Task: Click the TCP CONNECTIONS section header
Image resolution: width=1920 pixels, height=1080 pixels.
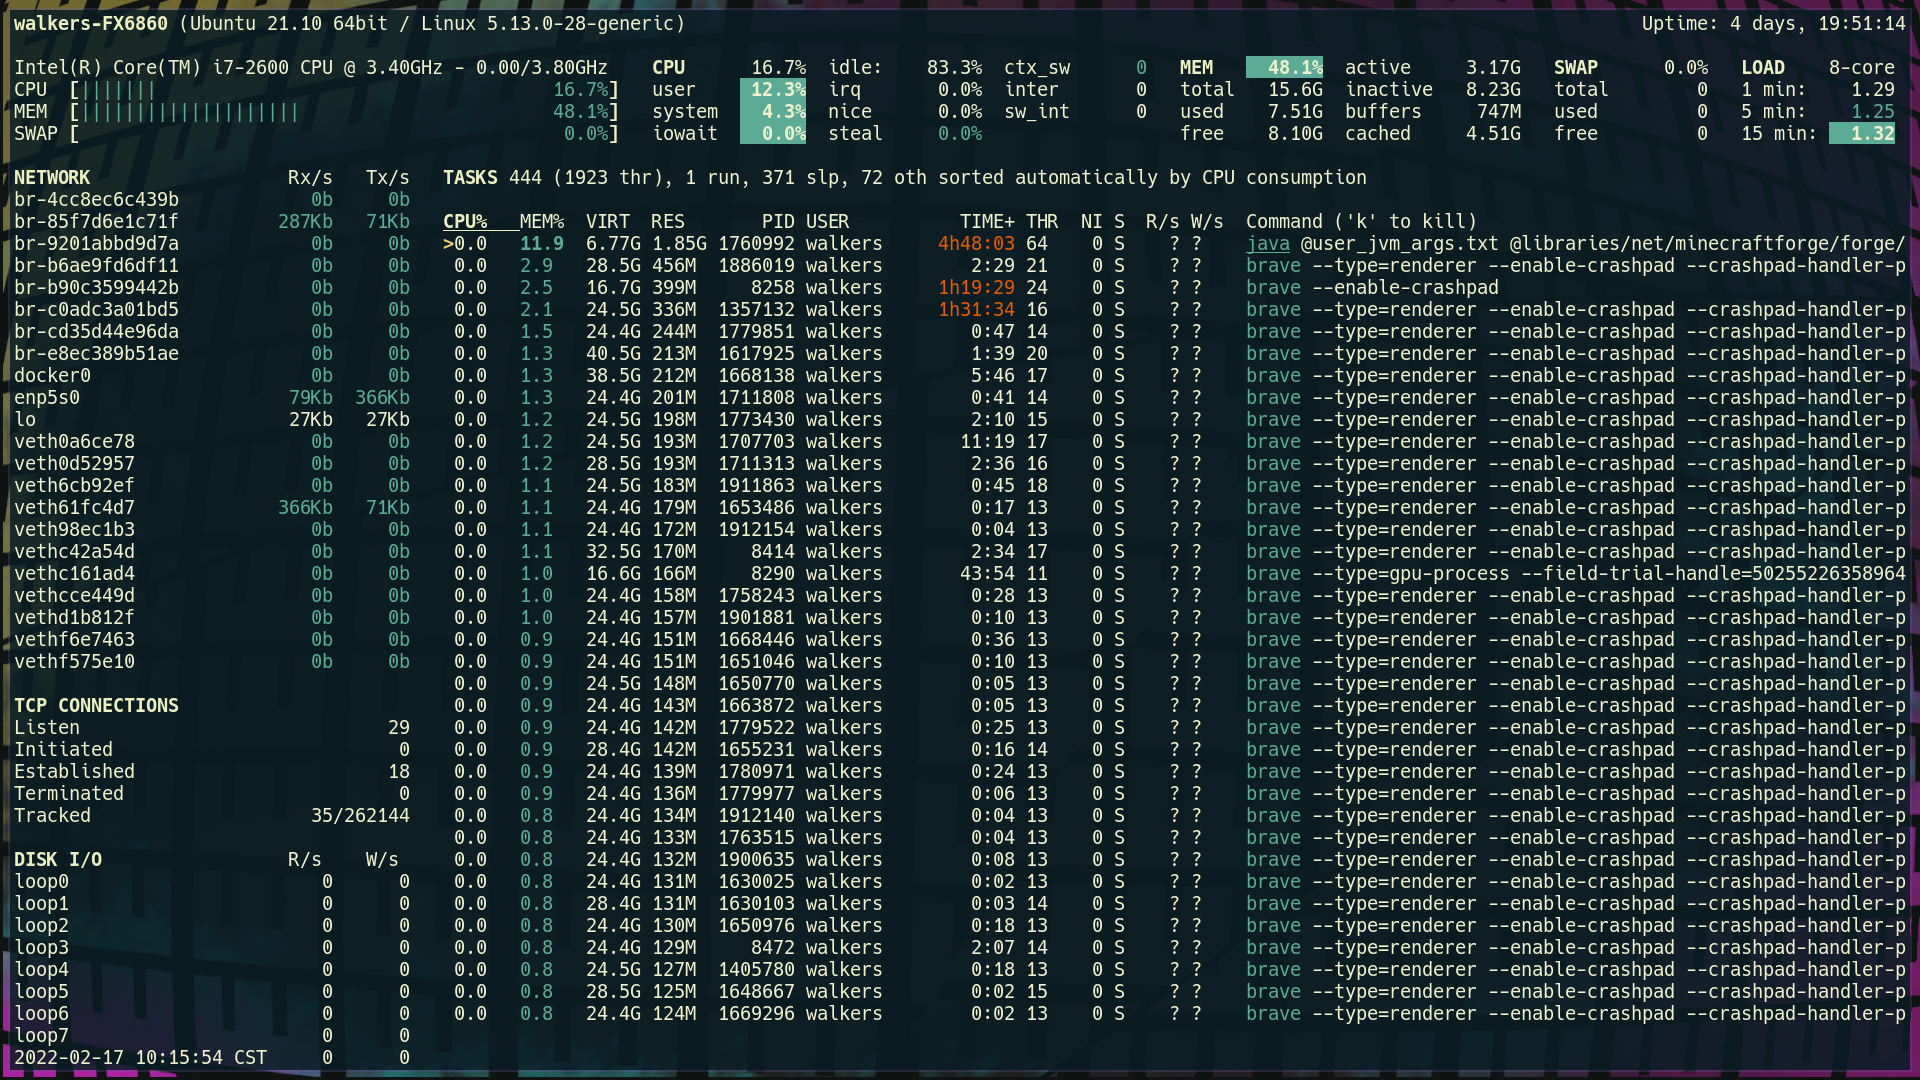Action: 96,706
